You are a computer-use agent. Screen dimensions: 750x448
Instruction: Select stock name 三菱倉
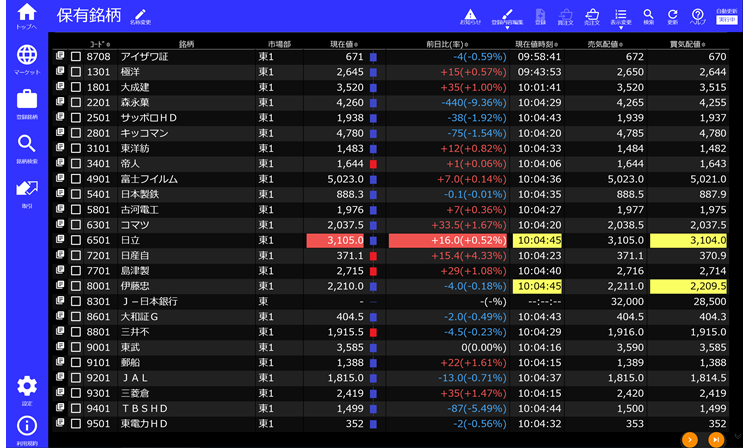point(135,393)
